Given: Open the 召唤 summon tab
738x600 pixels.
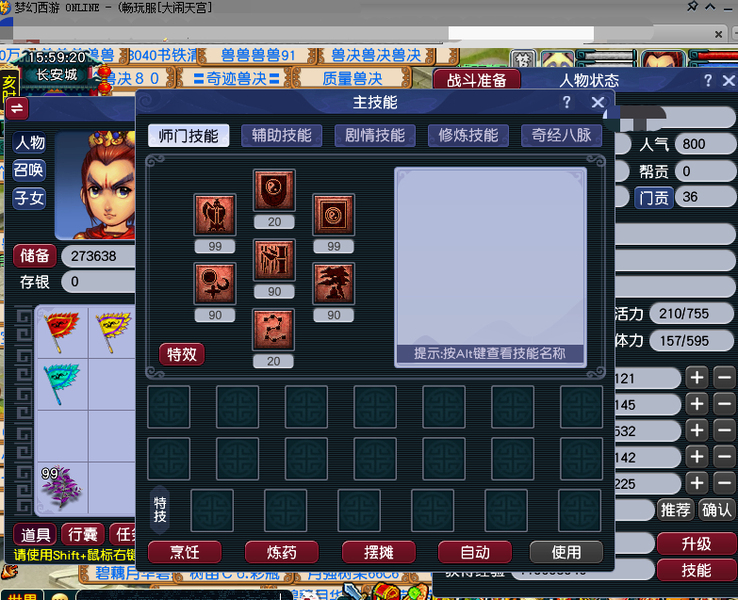Looking at the screenshot, I should pos(29,169).
